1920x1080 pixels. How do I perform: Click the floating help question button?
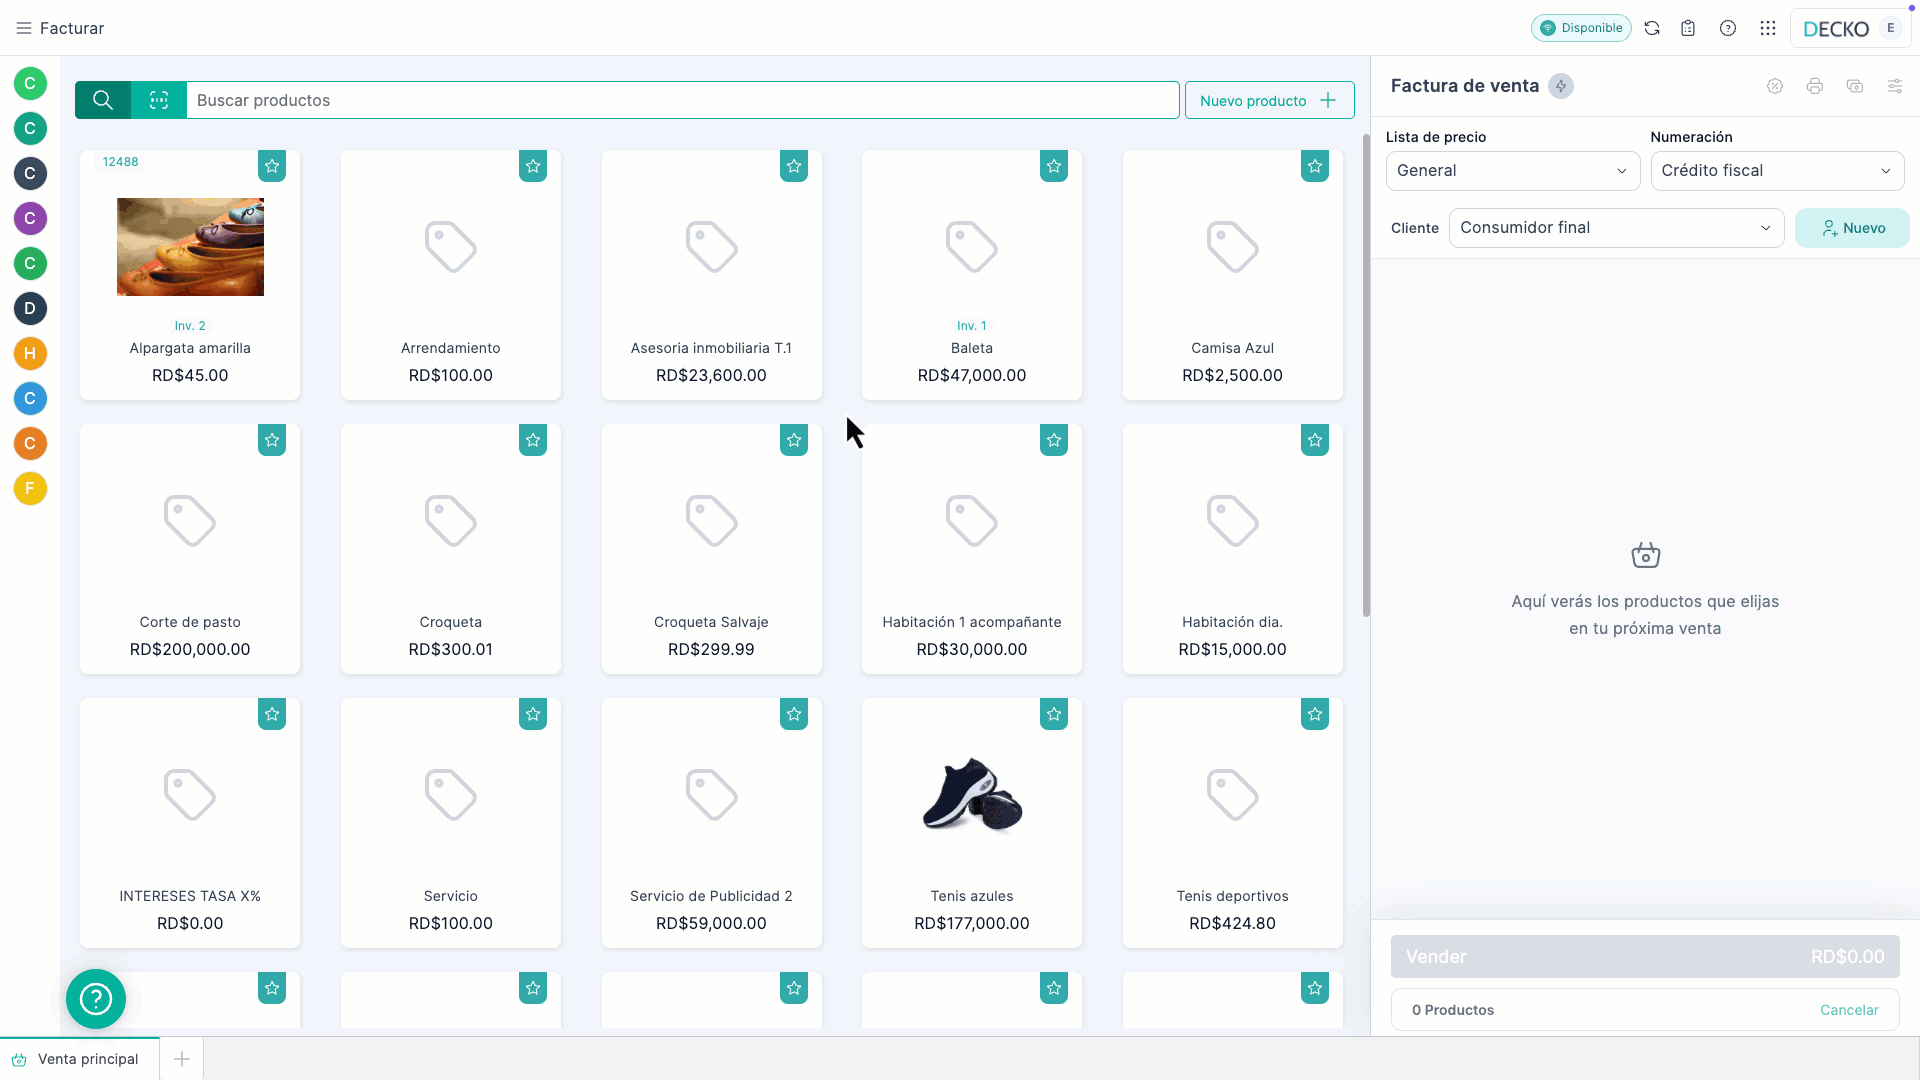tap(96, 999)
